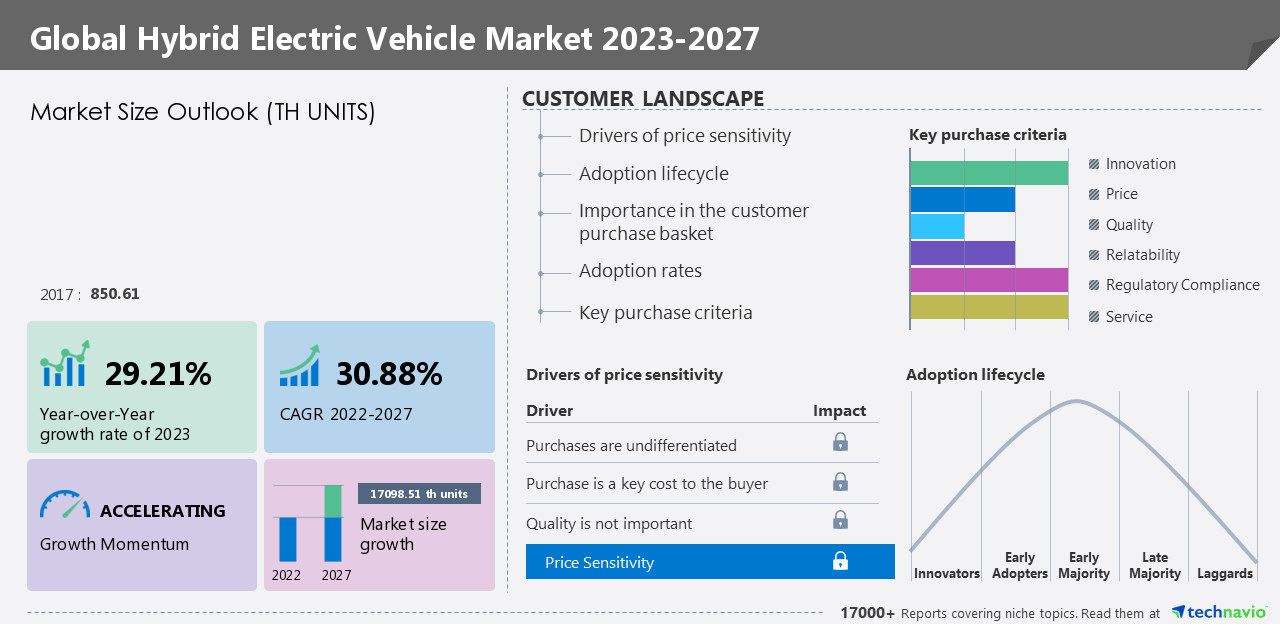Toggle the lock beside Purchase is a key cost

coord(841,481)
